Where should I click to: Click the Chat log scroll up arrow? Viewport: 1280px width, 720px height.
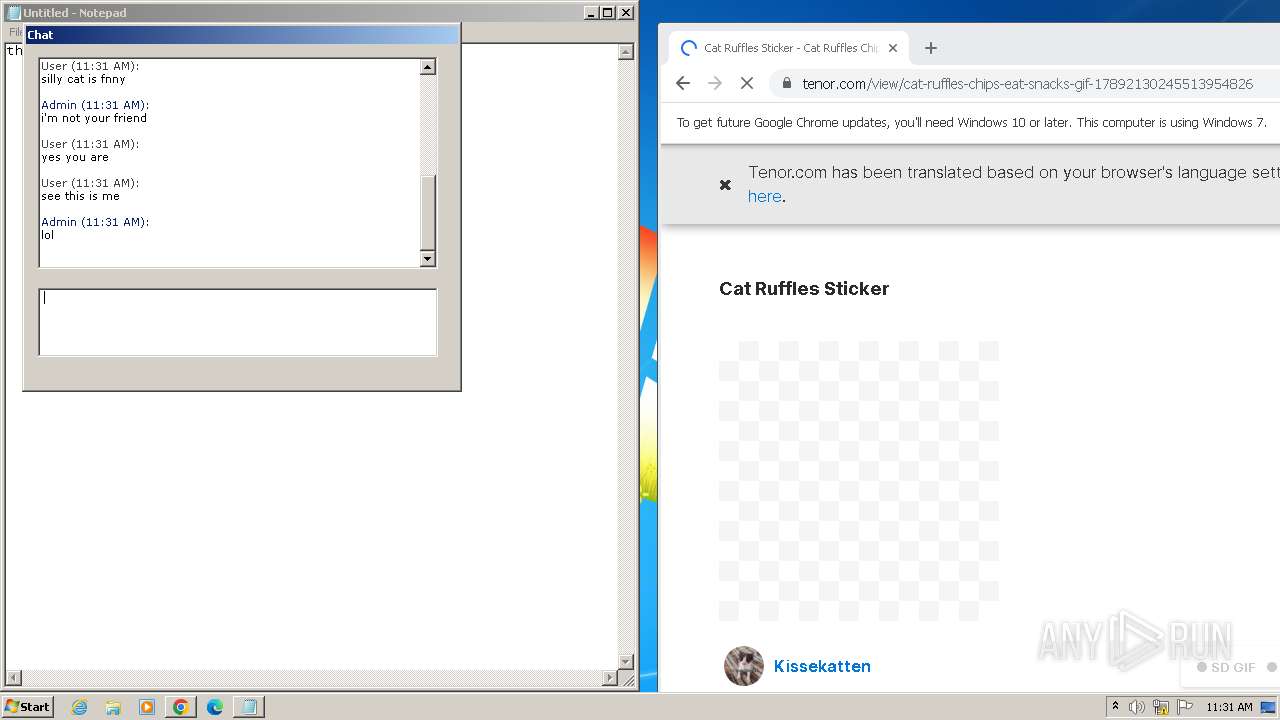[428, 67]
